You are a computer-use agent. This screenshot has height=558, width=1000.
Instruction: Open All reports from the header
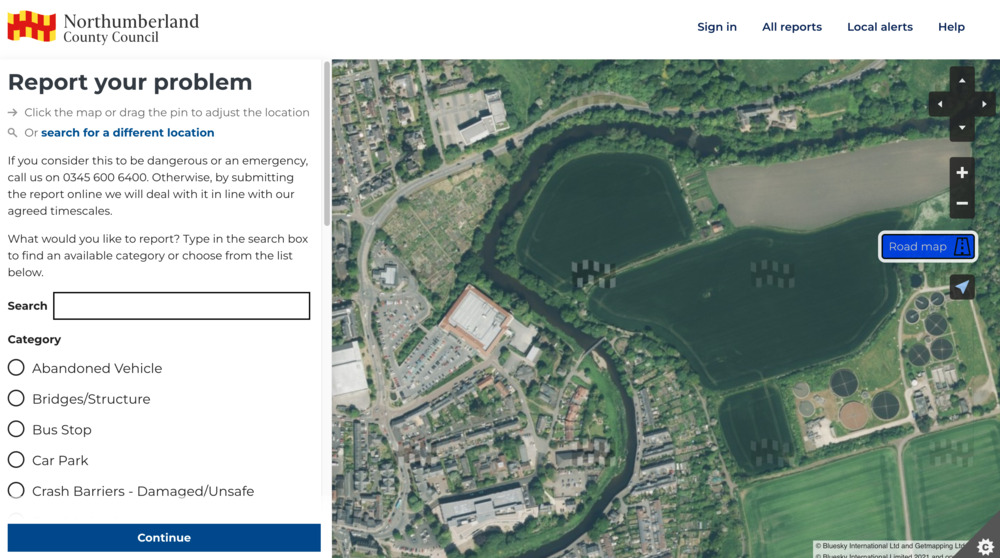pyautogui.click(x=791, y=27)
